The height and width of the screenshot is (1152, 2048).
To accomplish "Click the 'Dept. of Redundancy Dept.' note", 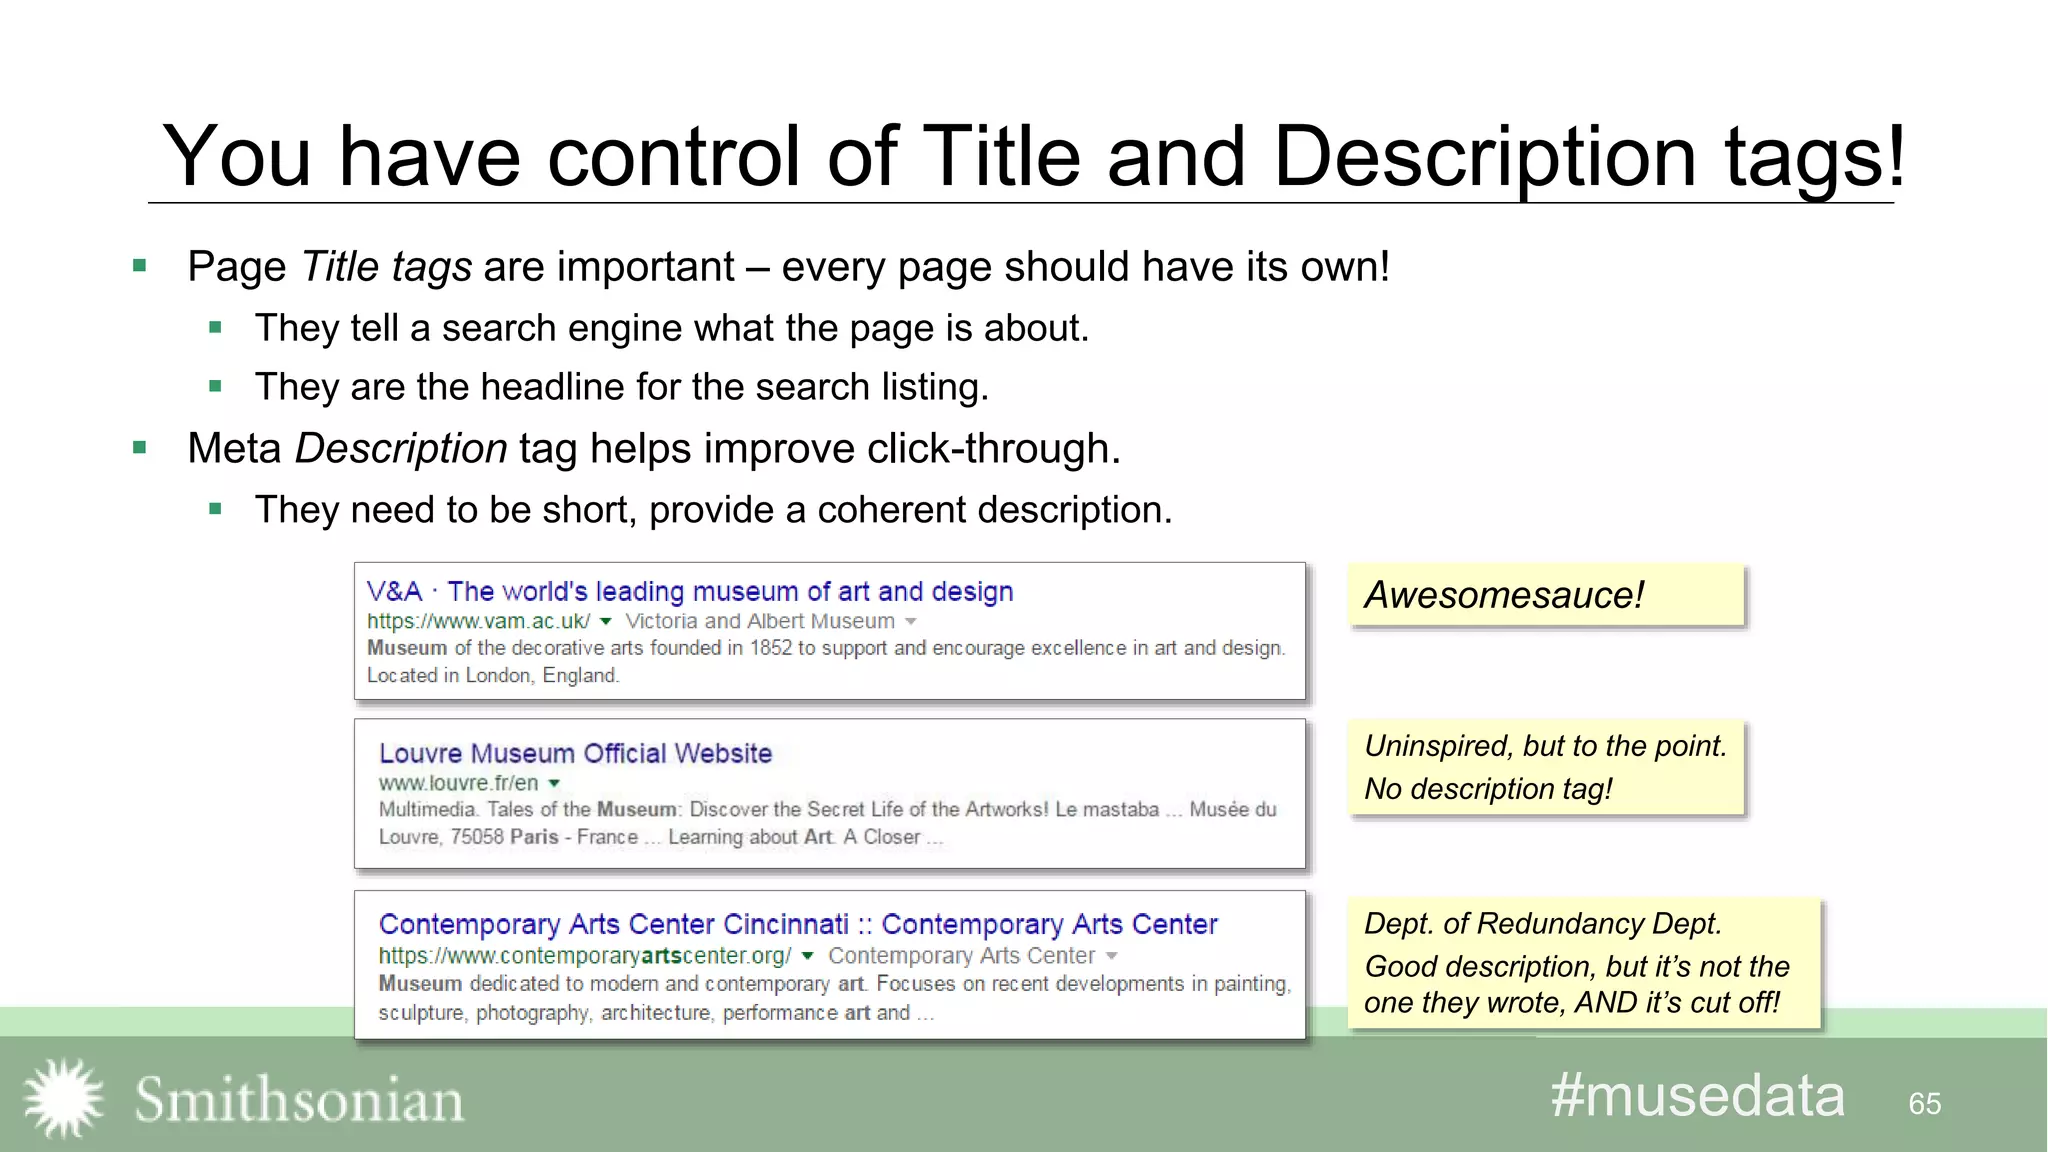I will [x=1543, y=923].
